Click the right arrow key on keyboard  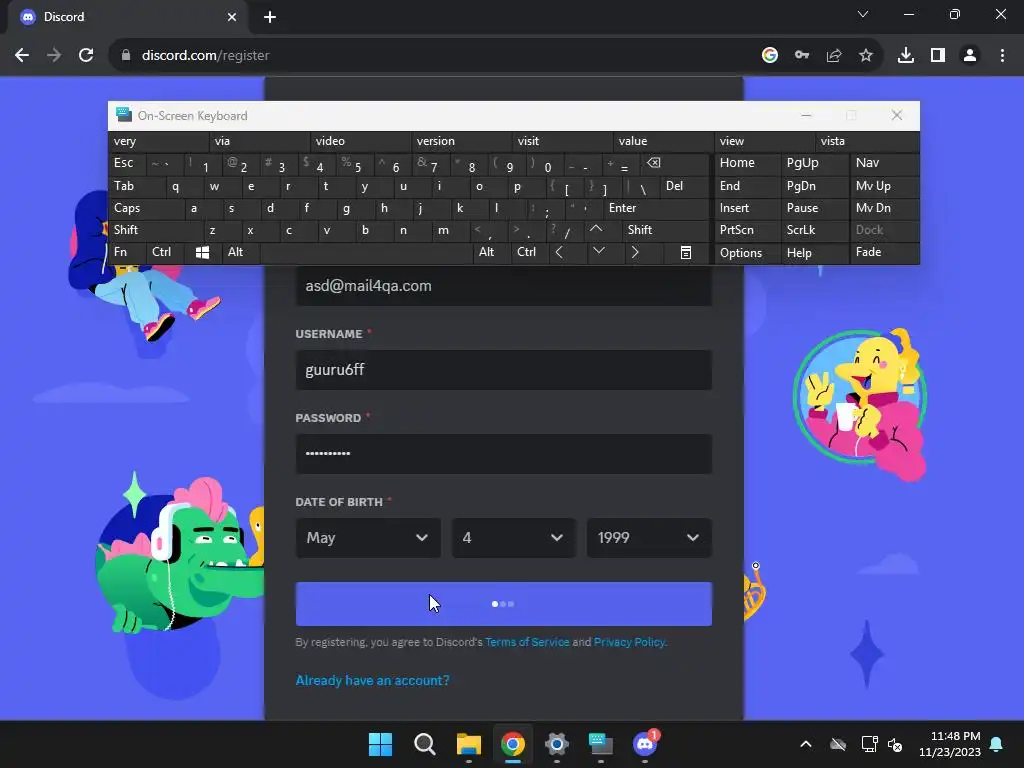635,253
